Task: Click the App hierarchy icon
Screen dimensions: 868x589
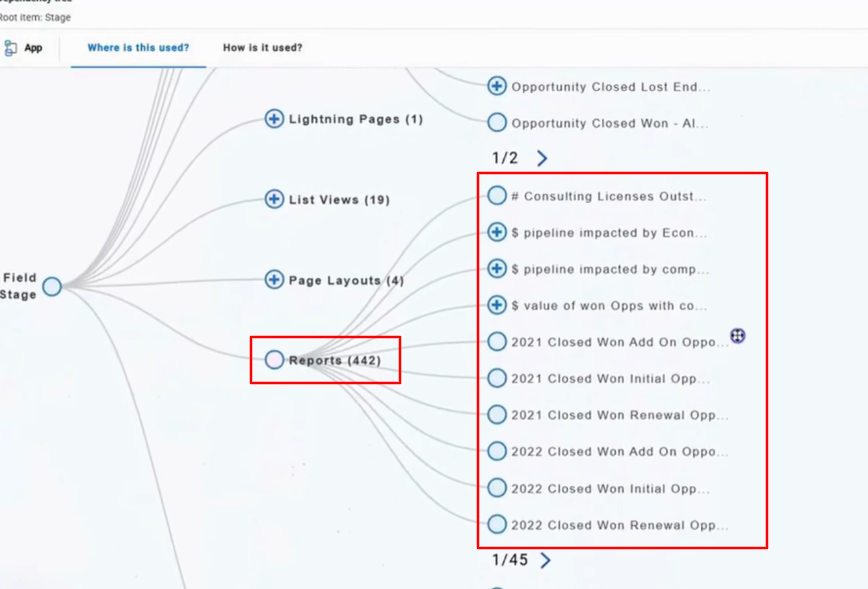Action: tap(11, 48)
